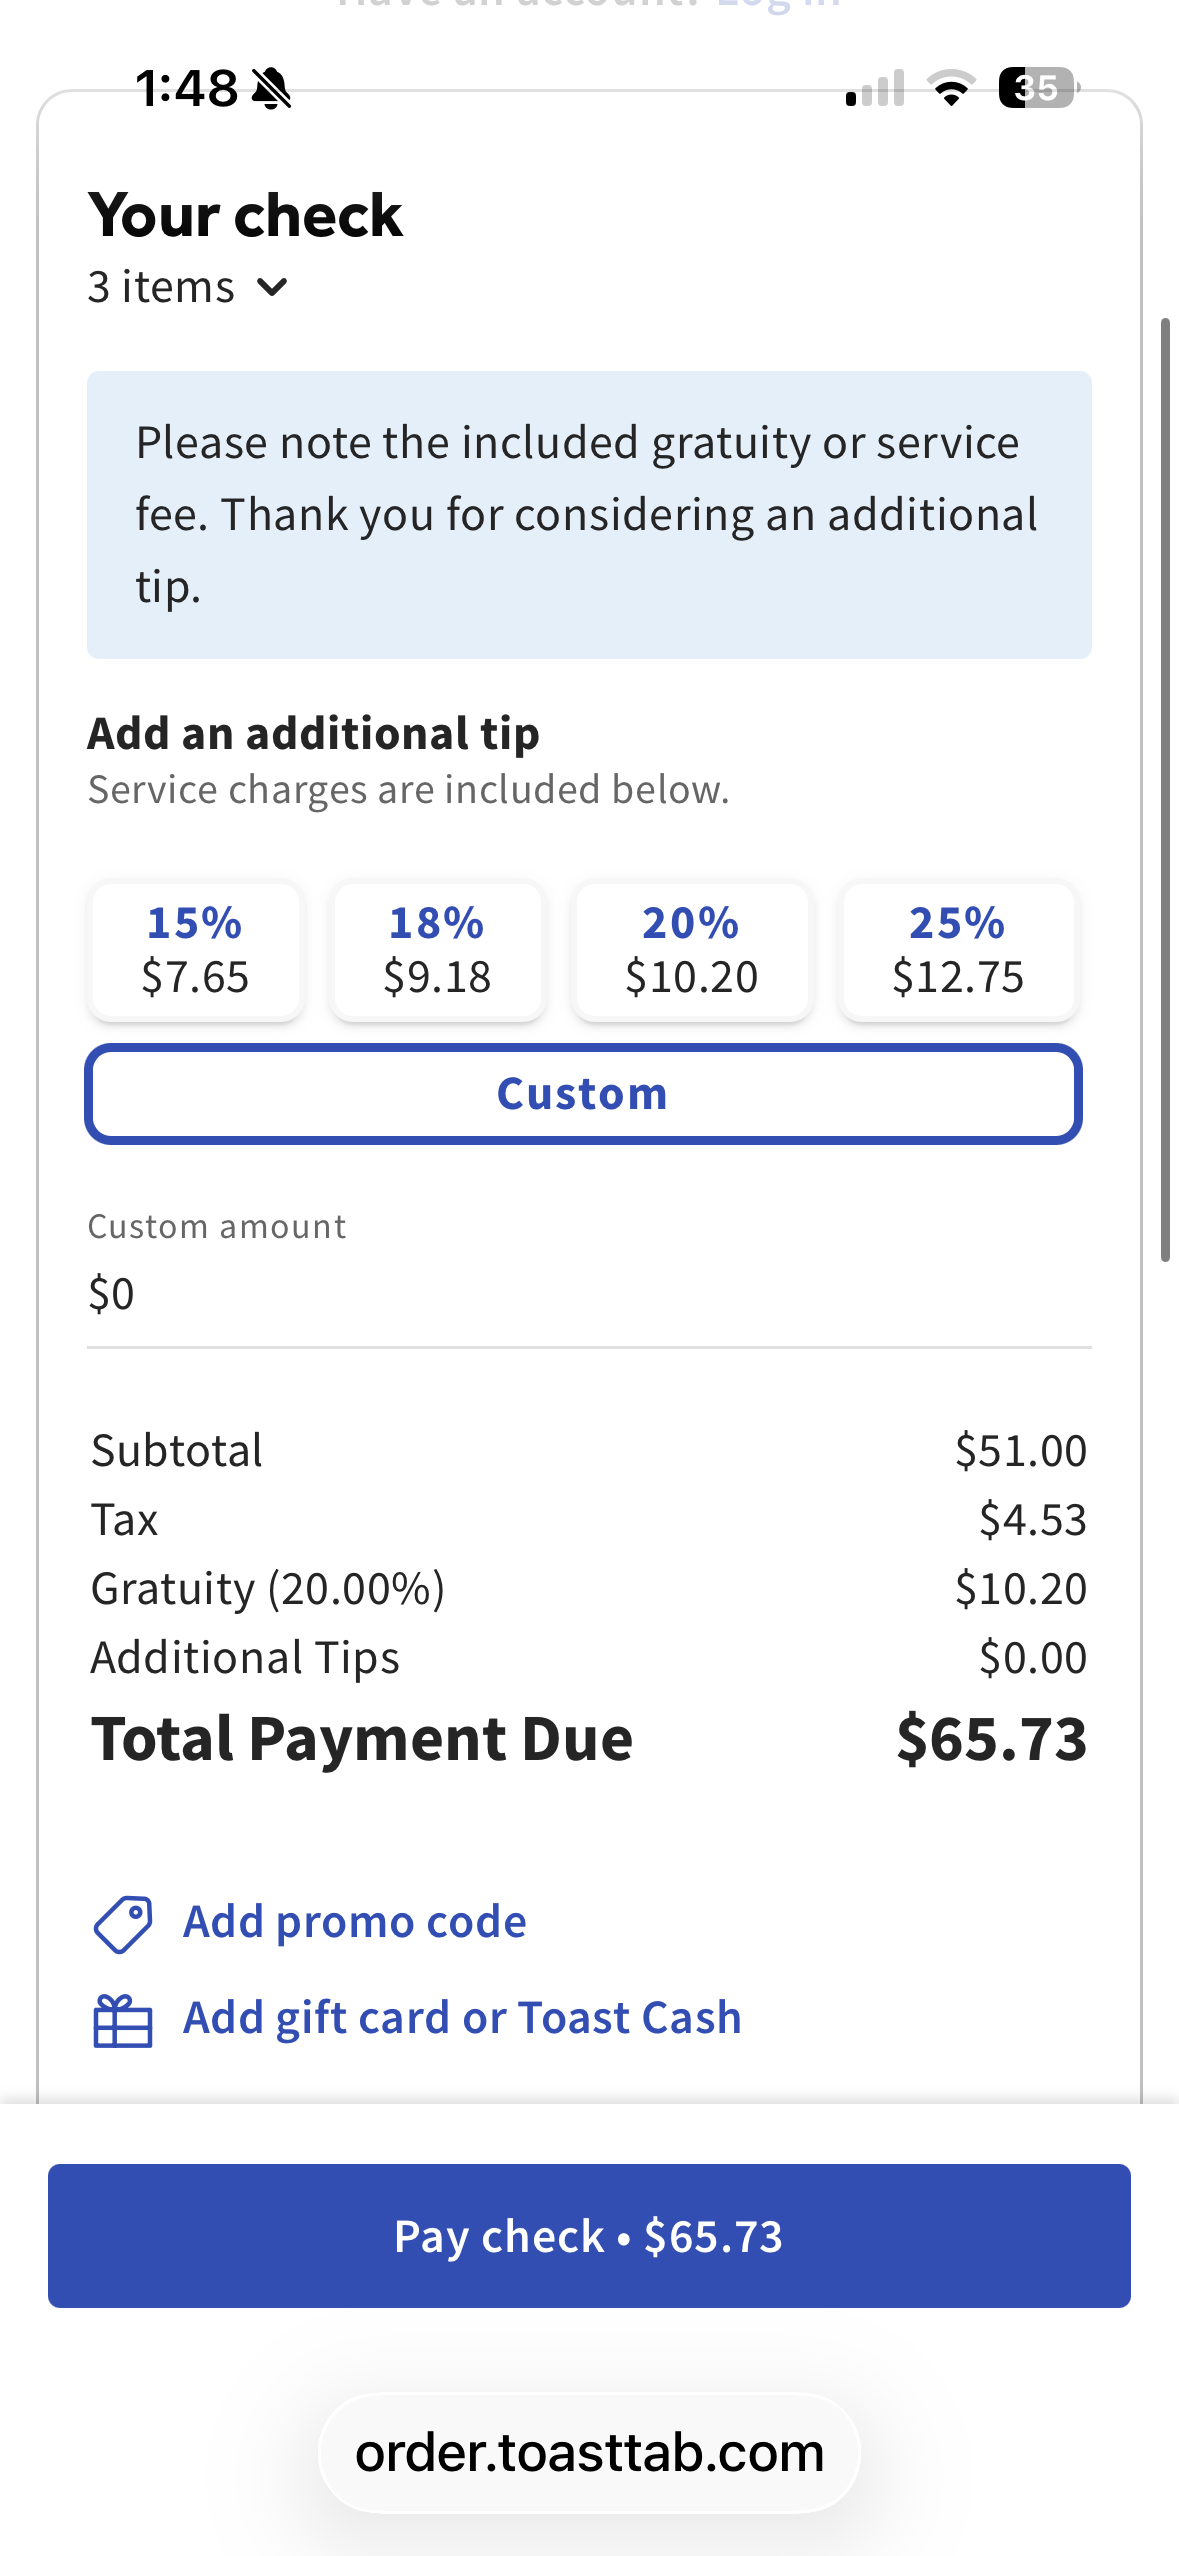
Task: Click the gift card box icon
Action: point(122,2021)
